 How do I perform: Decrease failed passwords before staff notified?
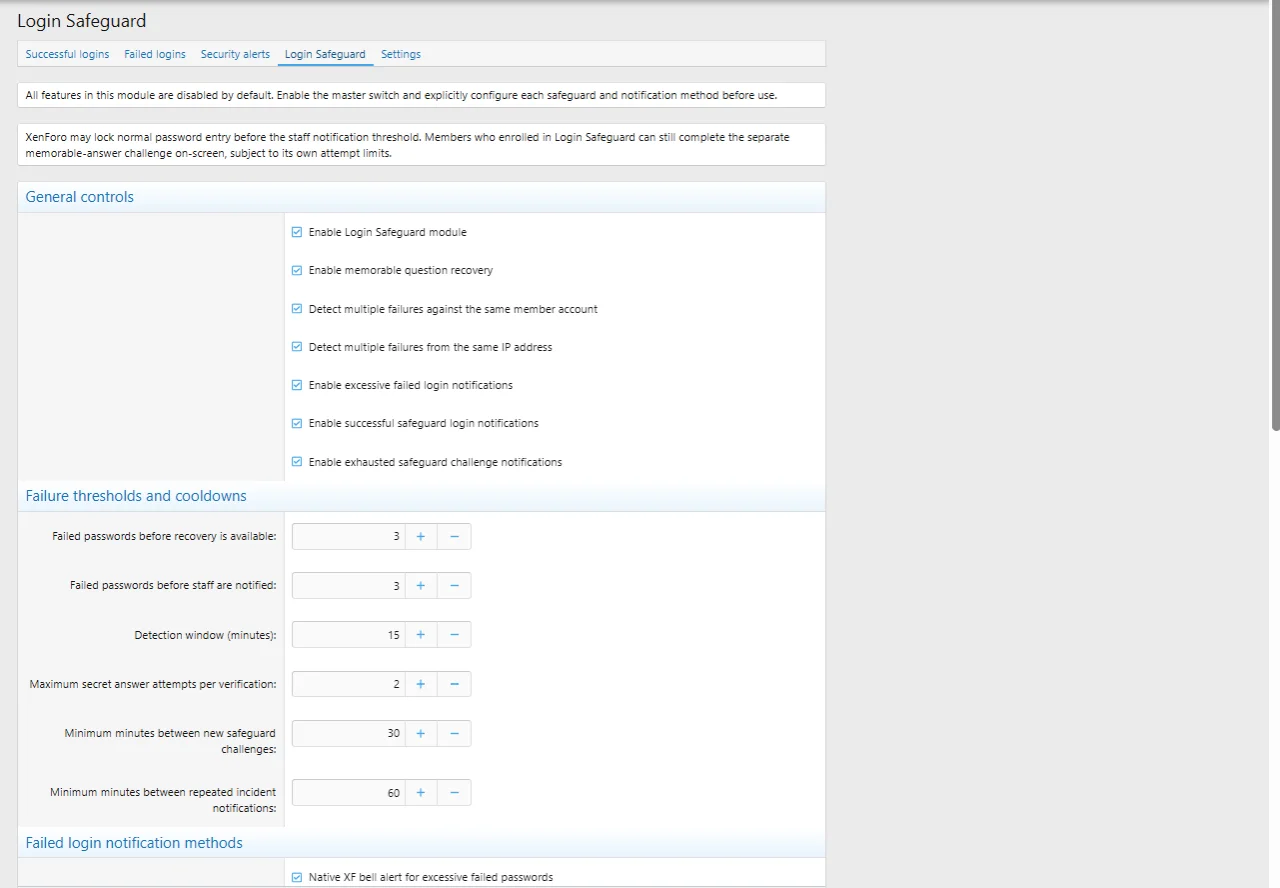click(x=454, y=586)
